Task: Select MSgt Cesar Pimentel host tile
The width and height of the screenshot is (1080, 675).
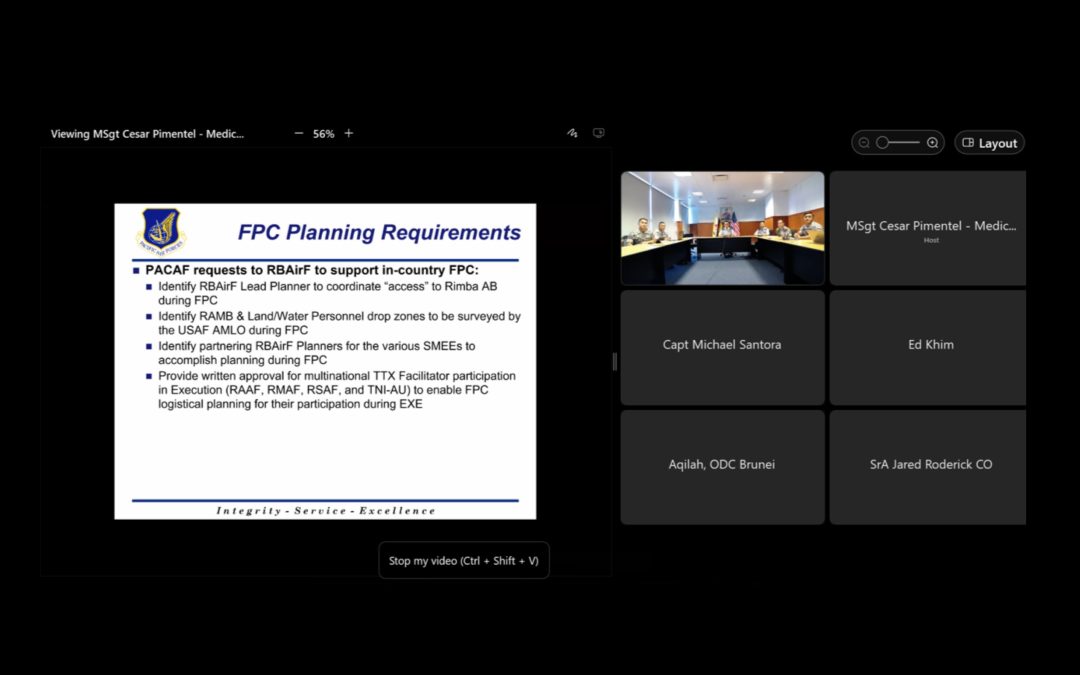Action: (928, 228)
